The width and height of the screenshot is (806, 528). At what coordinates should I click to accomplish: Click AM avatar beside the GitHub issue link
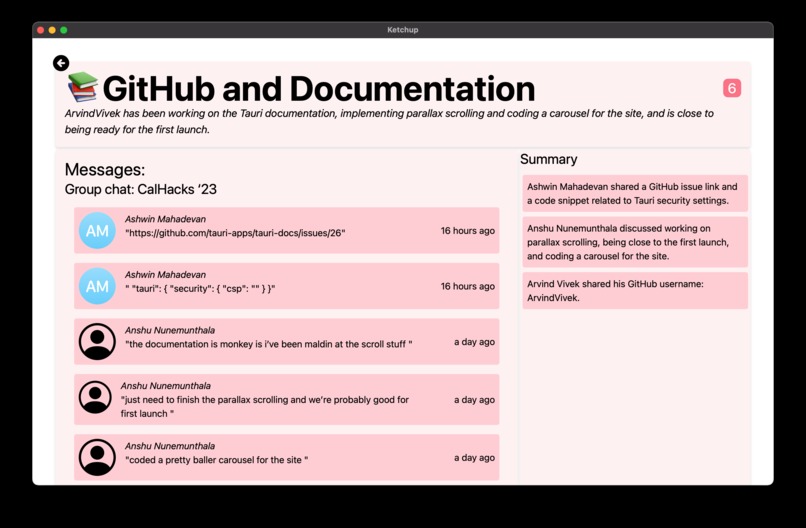click(x=97, y=230)
